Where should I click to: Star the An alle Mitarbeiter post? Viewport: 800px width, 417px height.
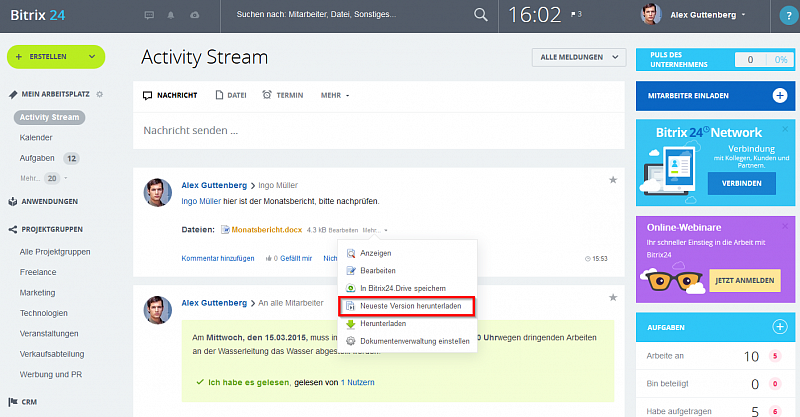[613, 297]
